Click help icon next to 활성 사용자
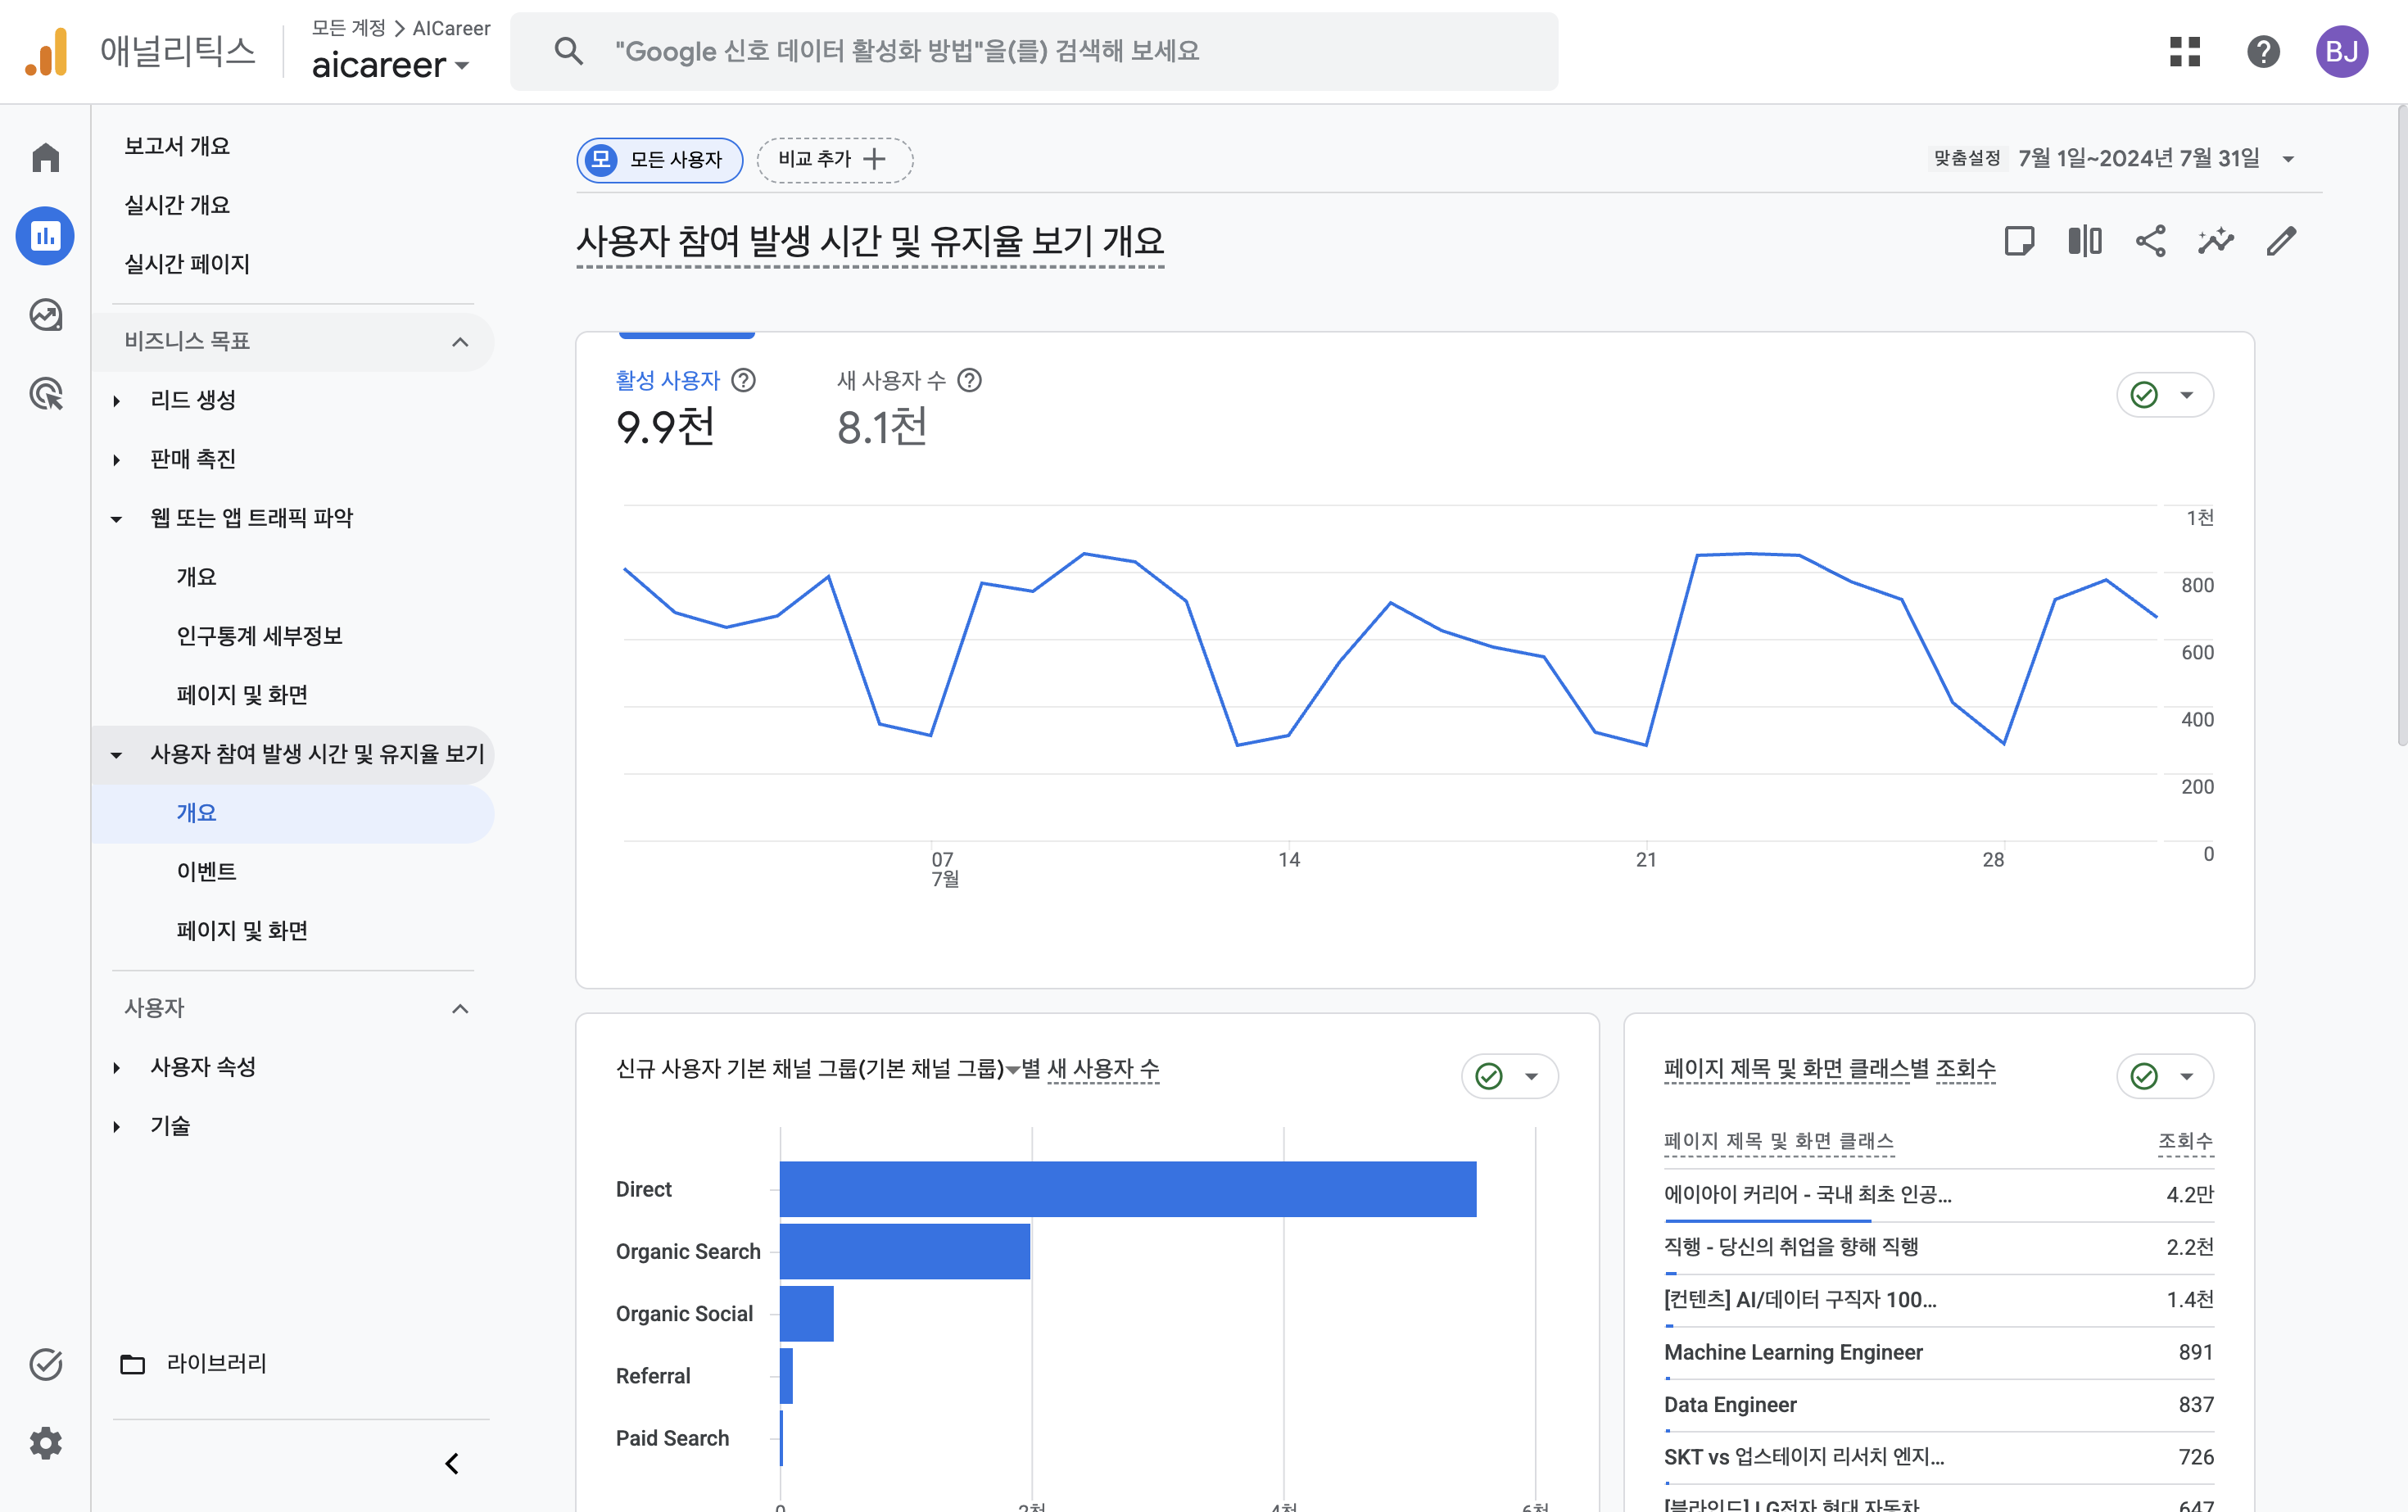Screen dimensions: 2408x1512 click(x=743, y=380)
